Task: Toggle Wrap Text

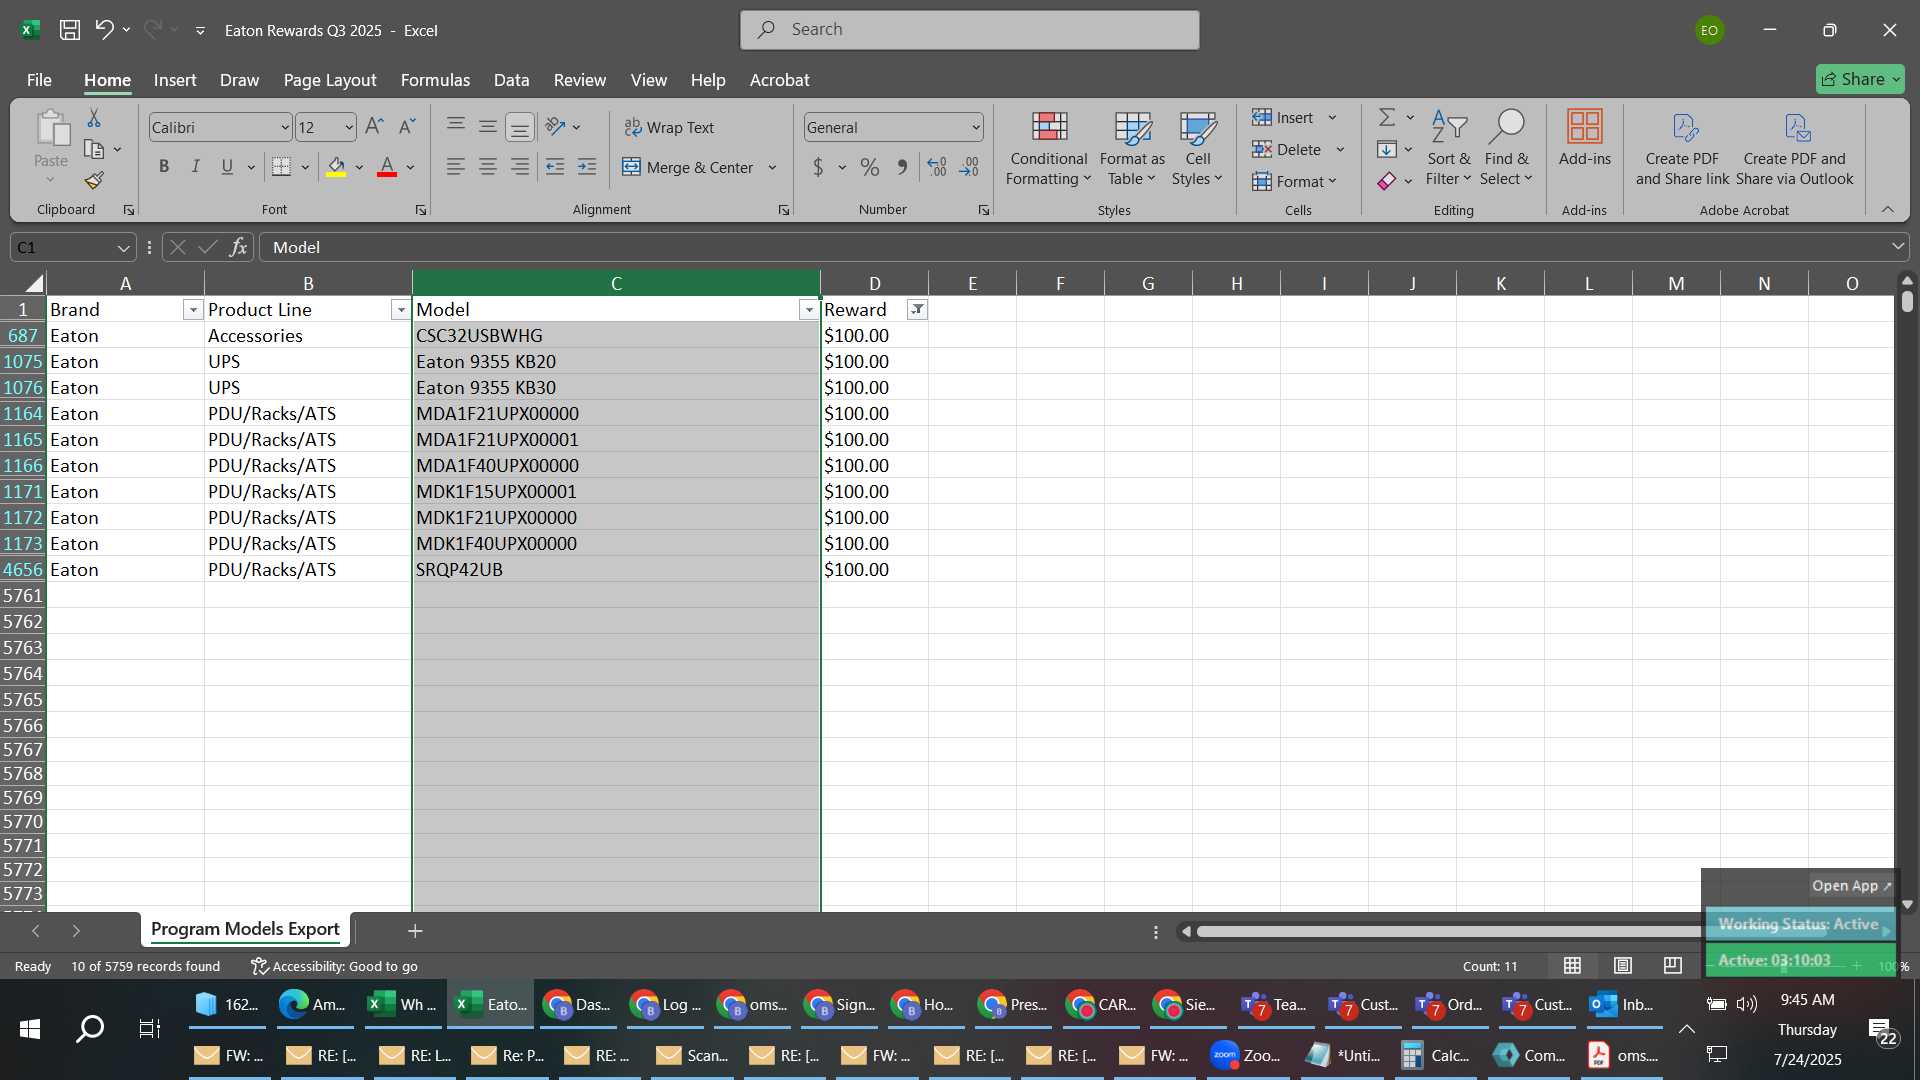Action: point(669,127)
